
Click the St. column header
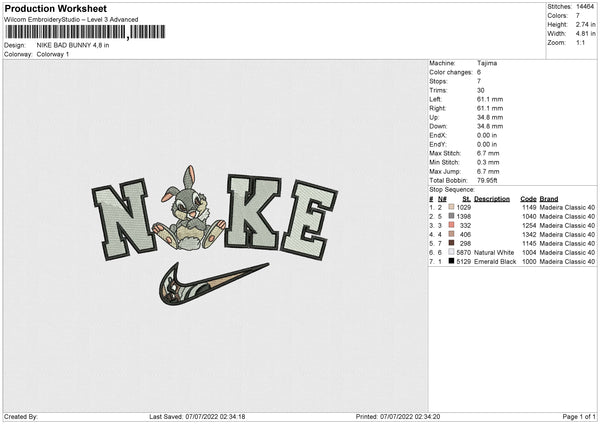(x=466, y=199)
